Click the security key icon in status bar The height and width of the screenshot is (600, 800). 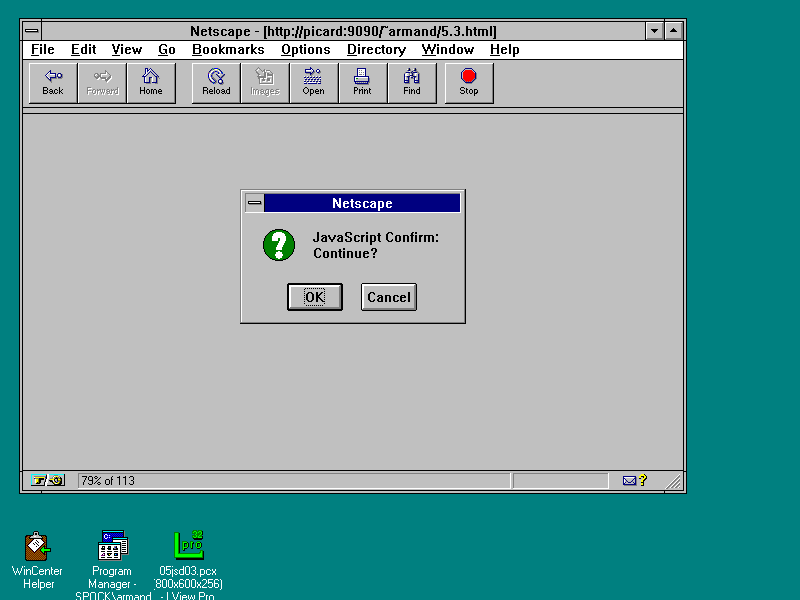click(47, 481)
